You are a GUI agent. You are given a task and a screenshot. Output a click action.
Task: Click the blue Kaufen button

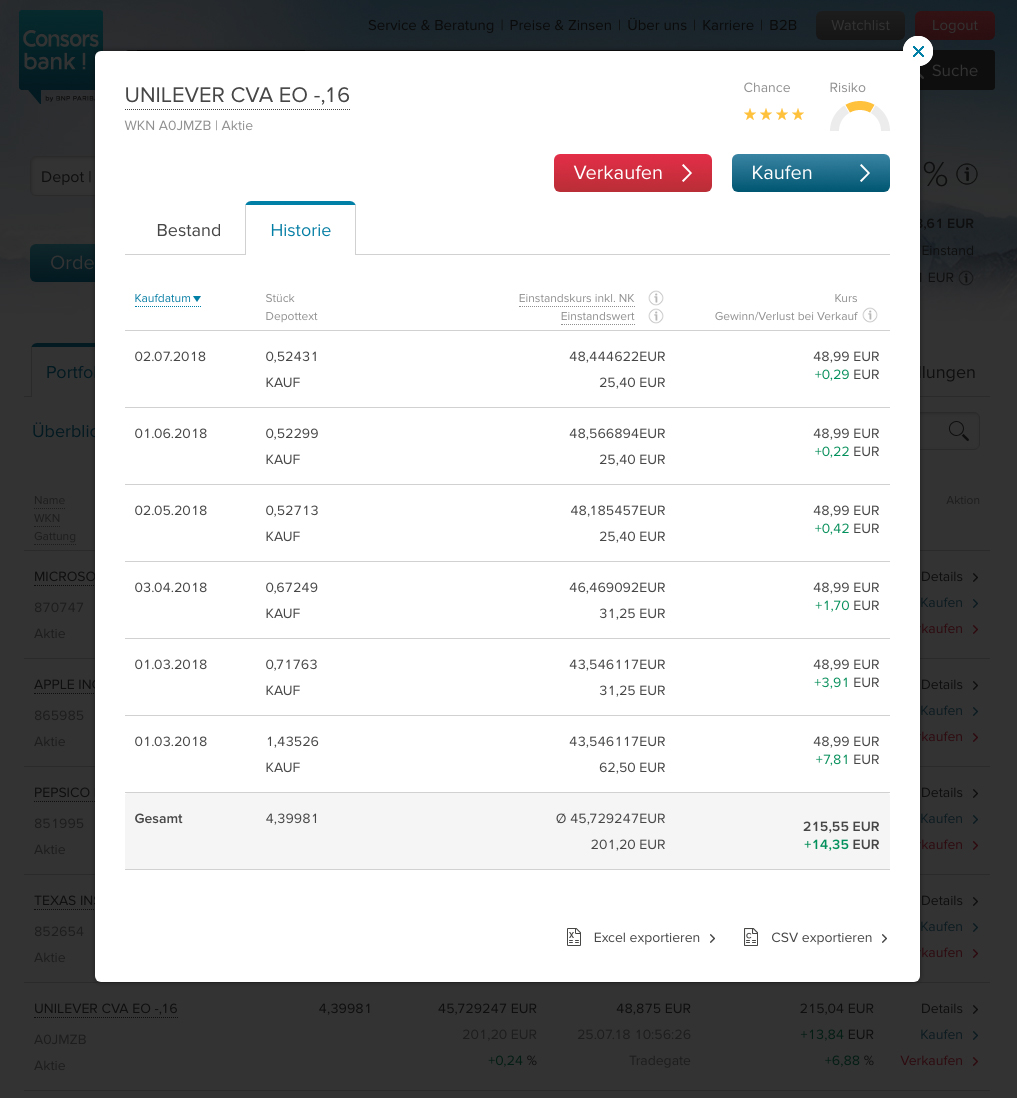tap(810, 173)
